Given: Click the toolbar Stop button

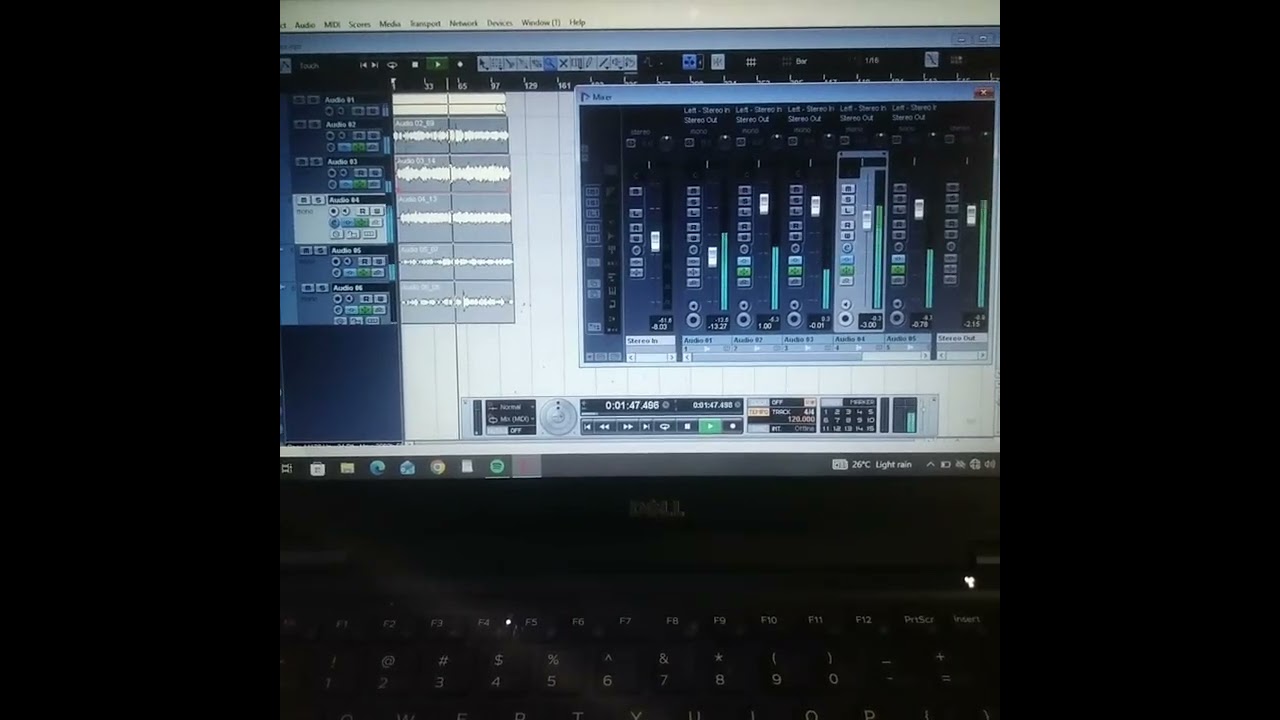Looking at the screenshot, I should coord(415,64).
